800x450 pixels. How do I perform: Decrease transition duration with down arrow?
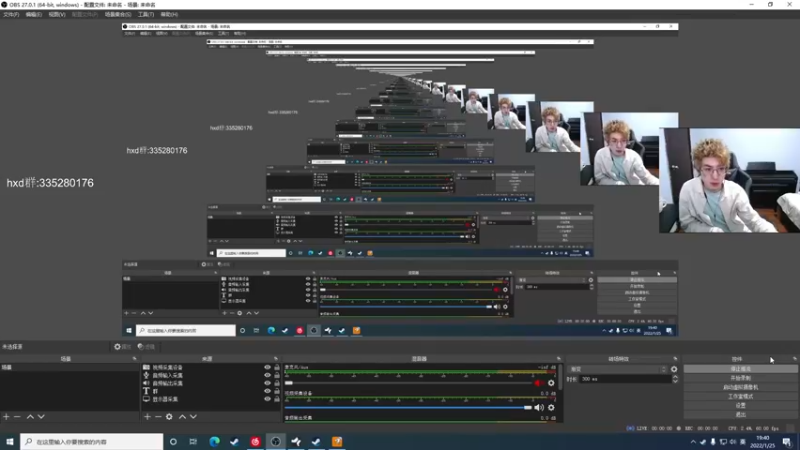click(675, 381)
